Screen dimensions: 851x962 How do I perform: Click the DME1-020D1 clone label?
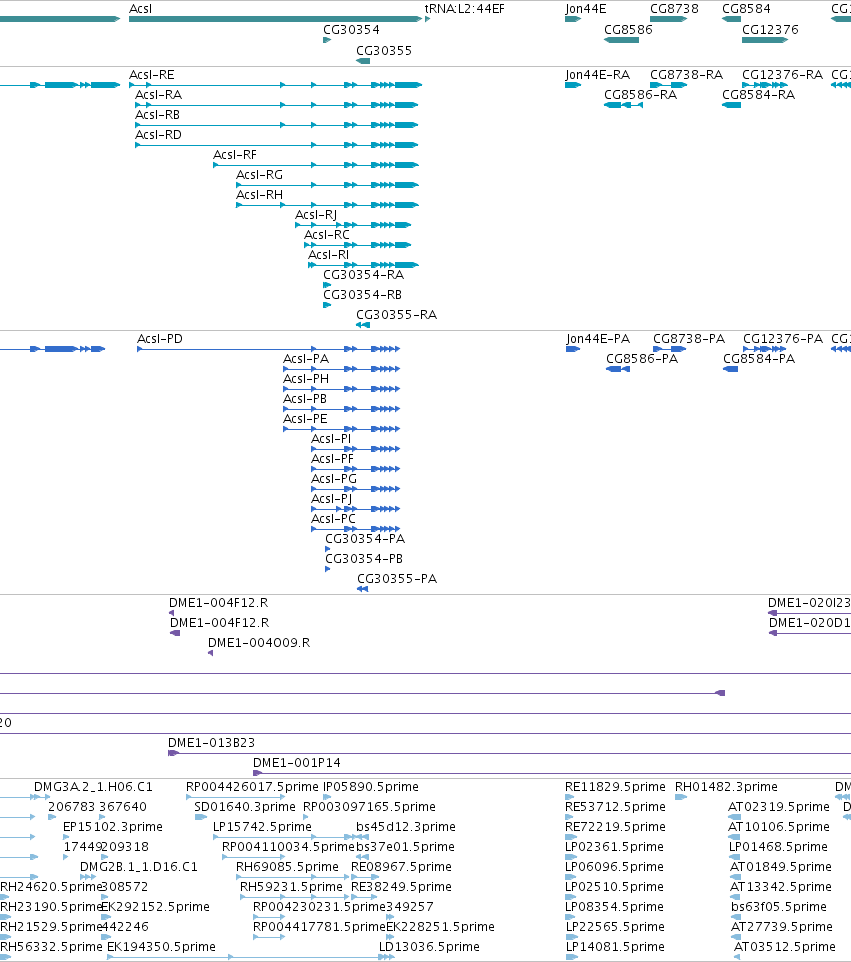(810, 623)
